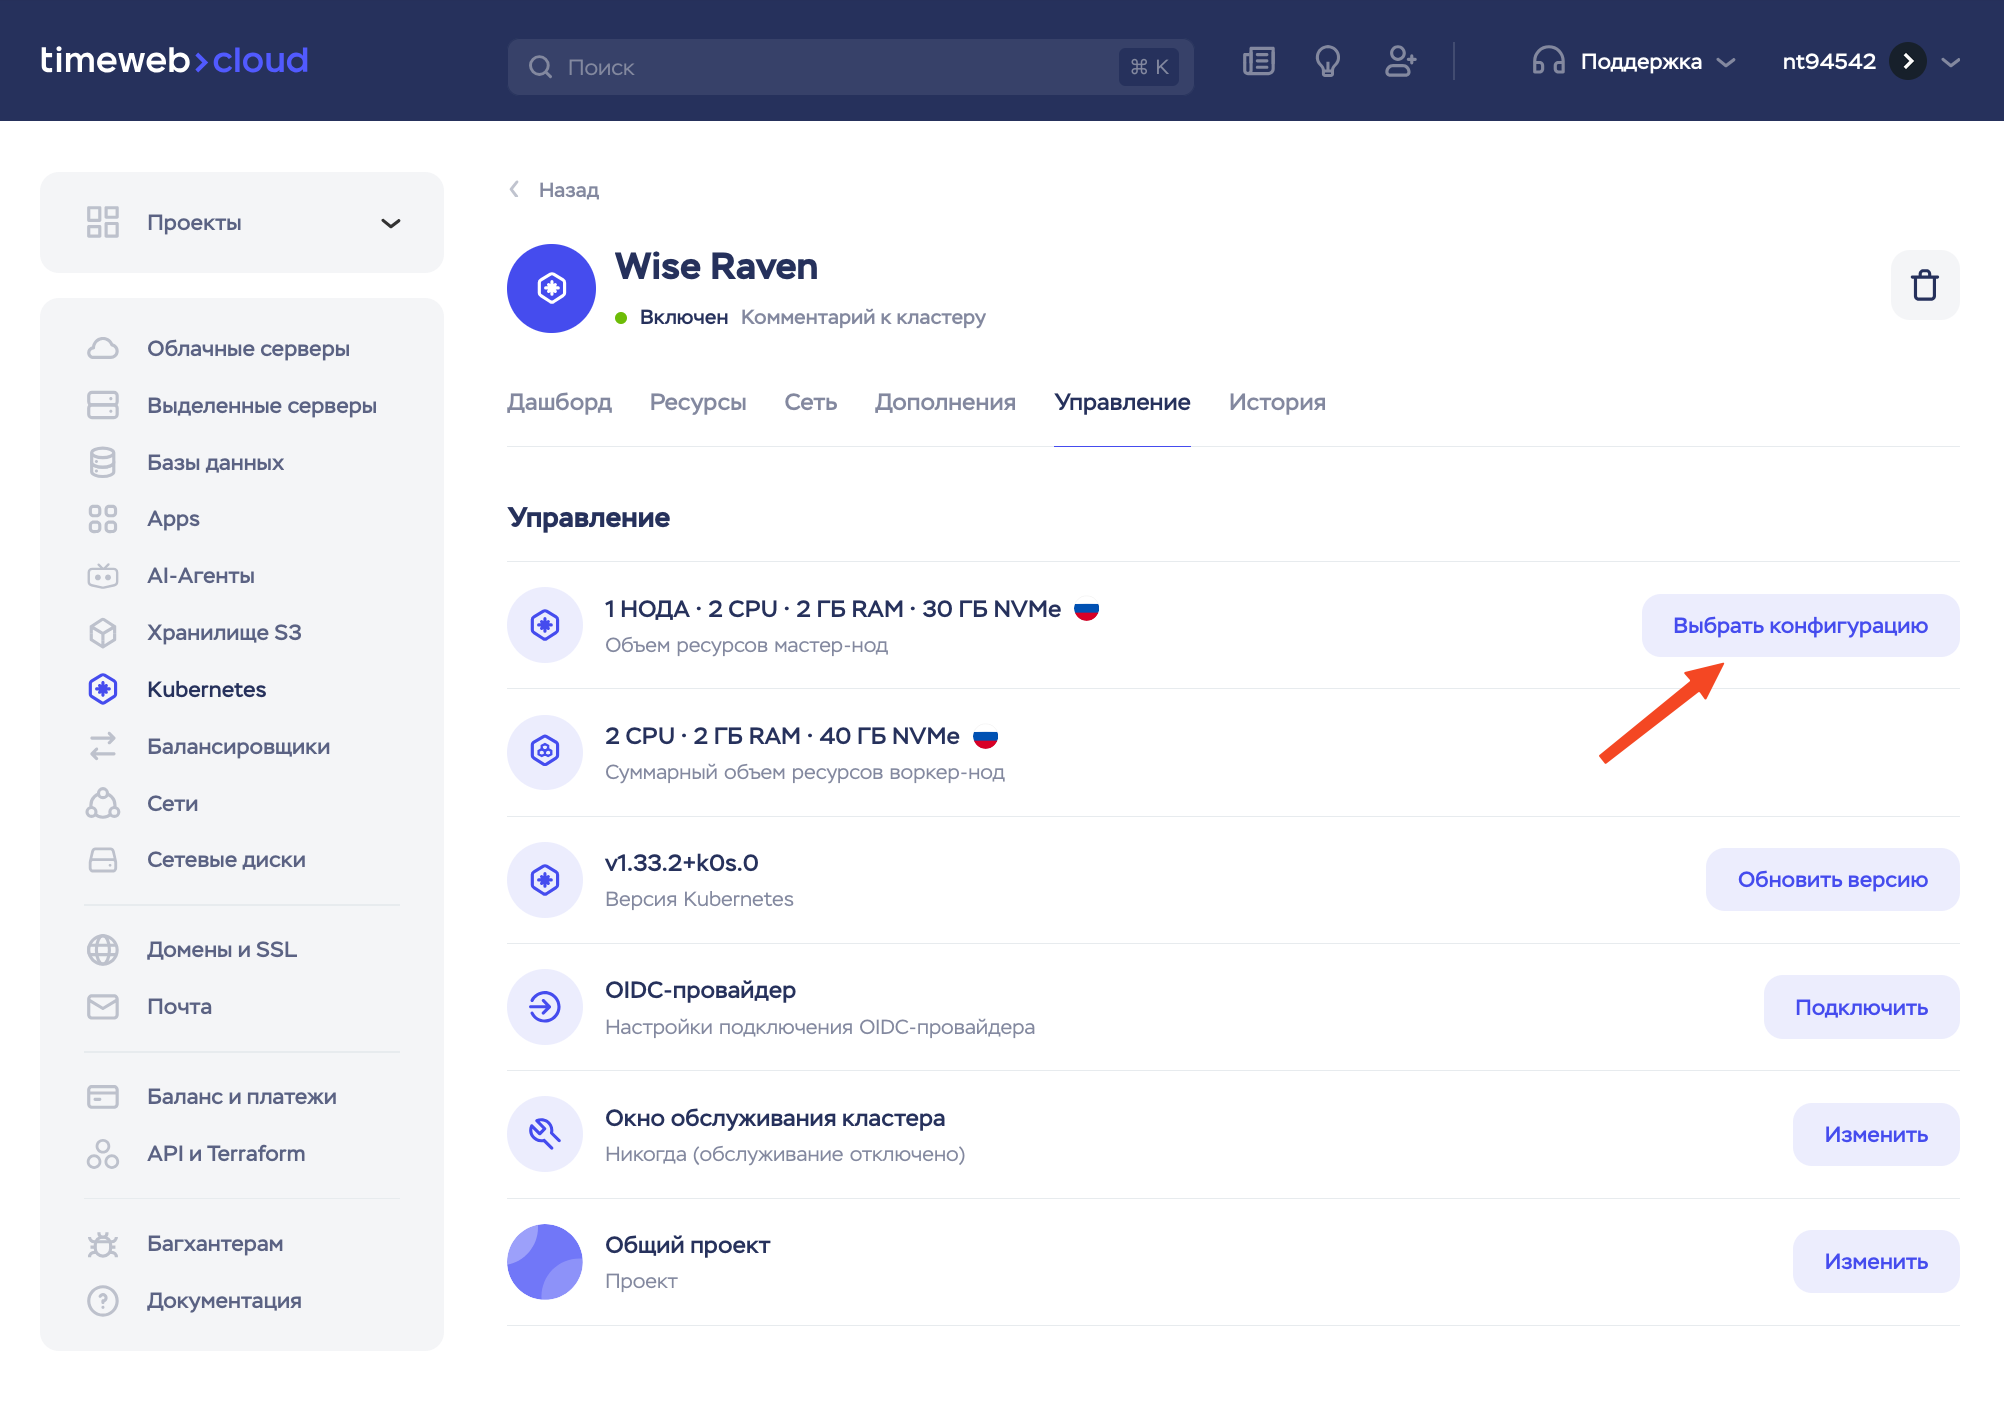Click the Базы данных database icon
Viewport: 2004px width, 1410px height.
[103, 462]
